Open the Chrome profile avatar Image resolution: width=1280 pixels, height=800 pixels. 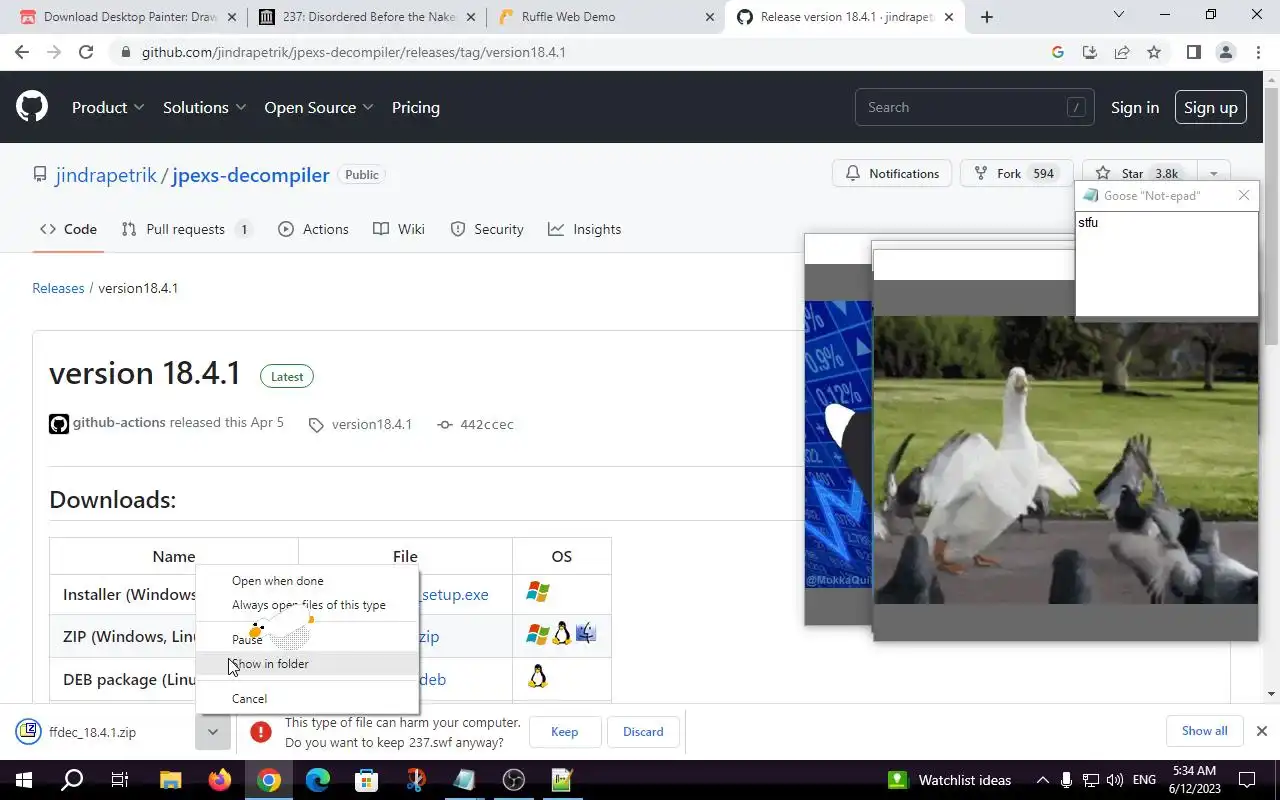pos(1226,52)
